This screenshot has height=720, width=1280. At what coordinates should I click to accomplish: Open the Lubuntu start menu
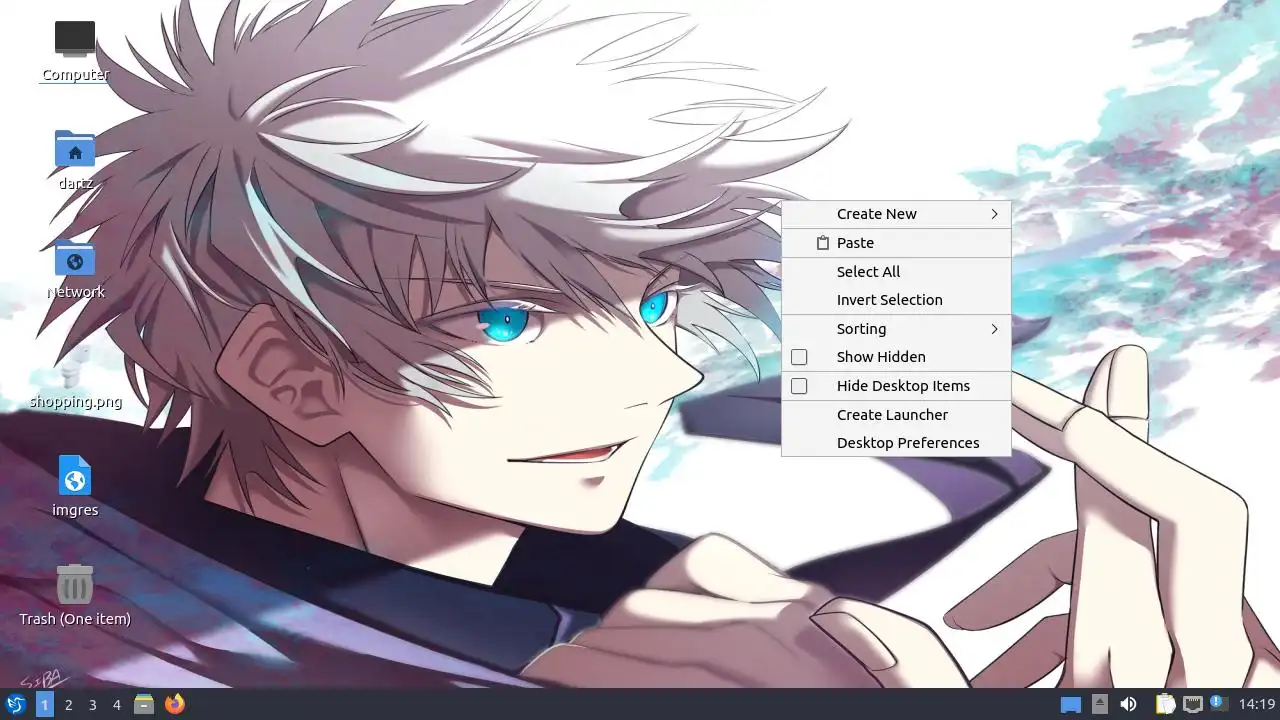[x=16, y=705]
